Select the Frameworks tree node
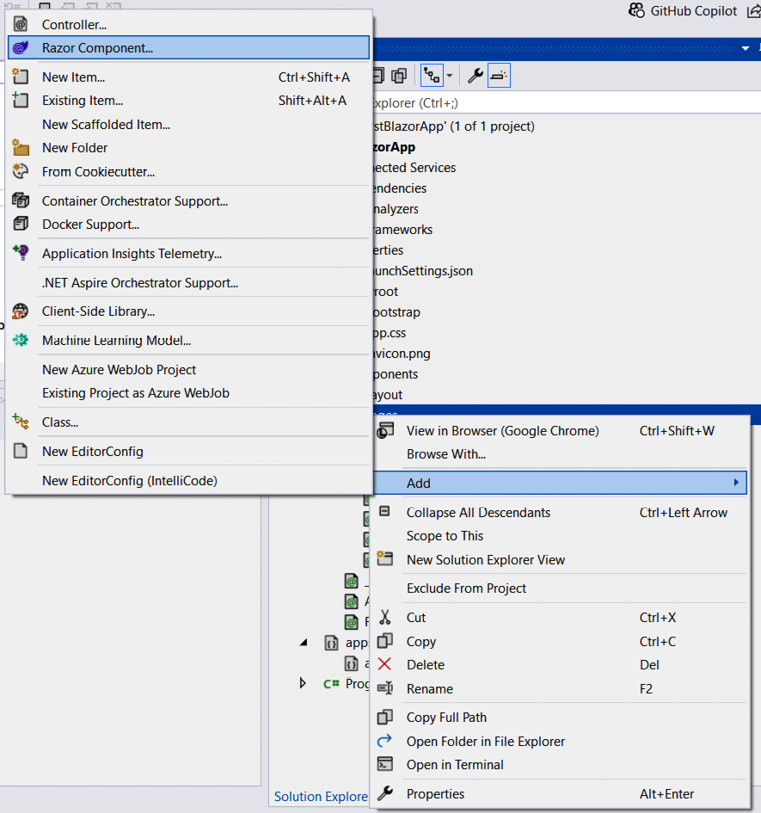Screen dimensions: 761x813 pyautogui.click(x=402, y=229)
